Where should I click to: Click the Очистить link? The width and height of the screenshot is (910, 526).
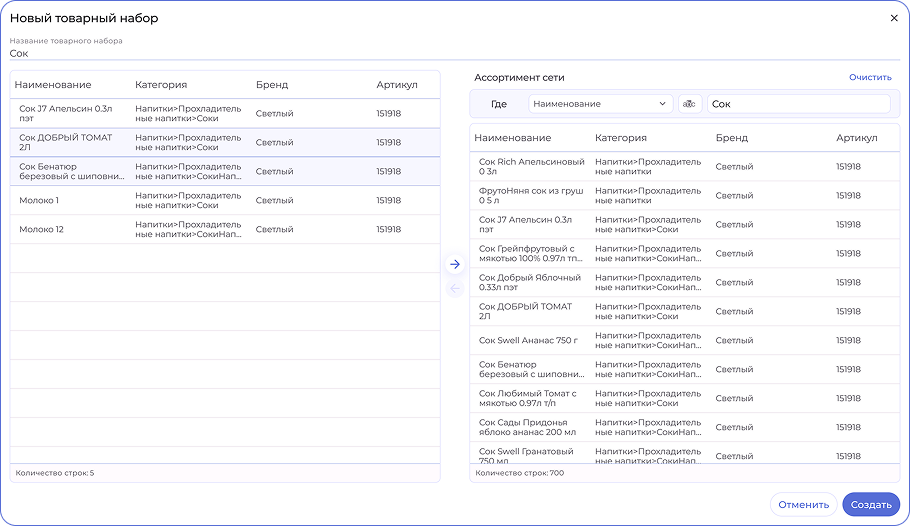click(x=870, y=77)
